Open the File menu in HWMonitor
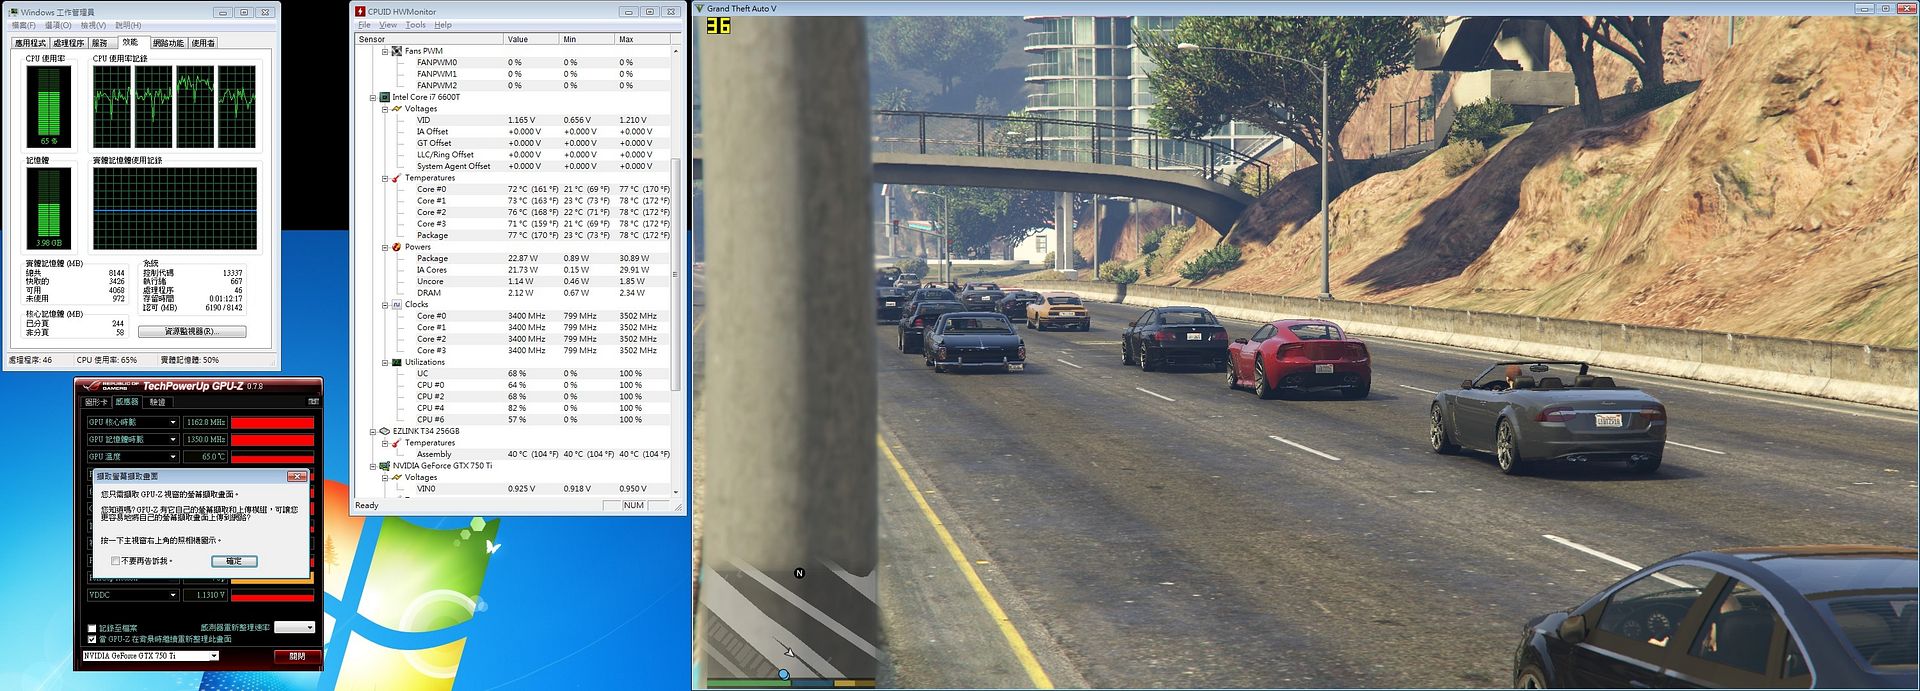This screenshot has height=691, width=1920. point(364,25)
